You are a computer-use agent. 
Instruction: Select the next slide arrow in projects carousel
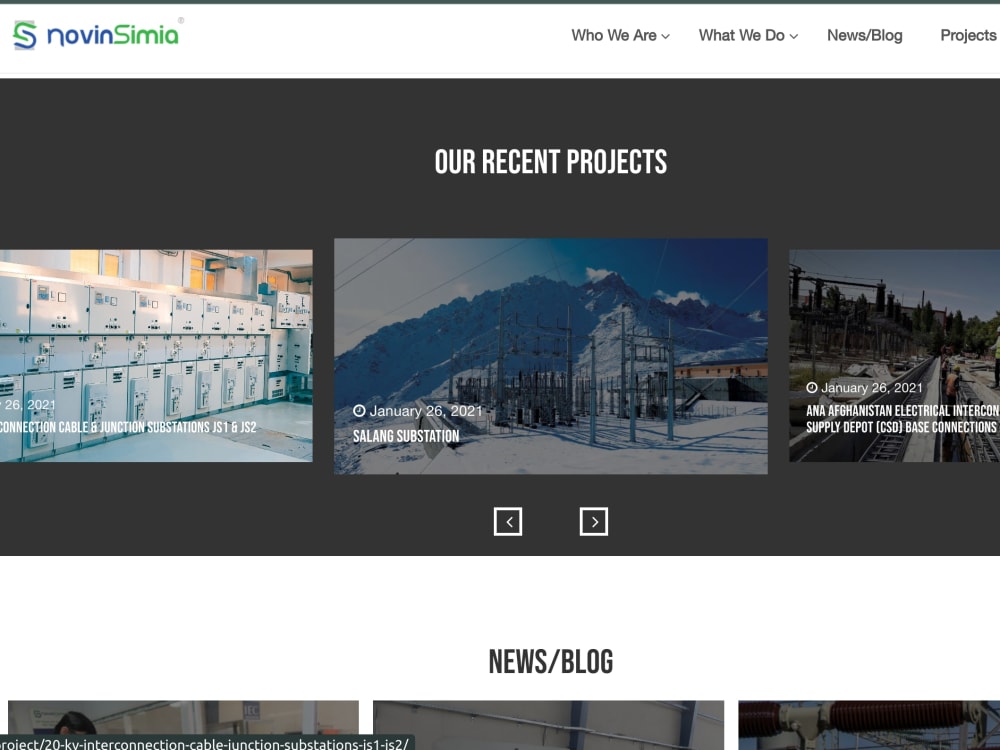pos(595,521)
